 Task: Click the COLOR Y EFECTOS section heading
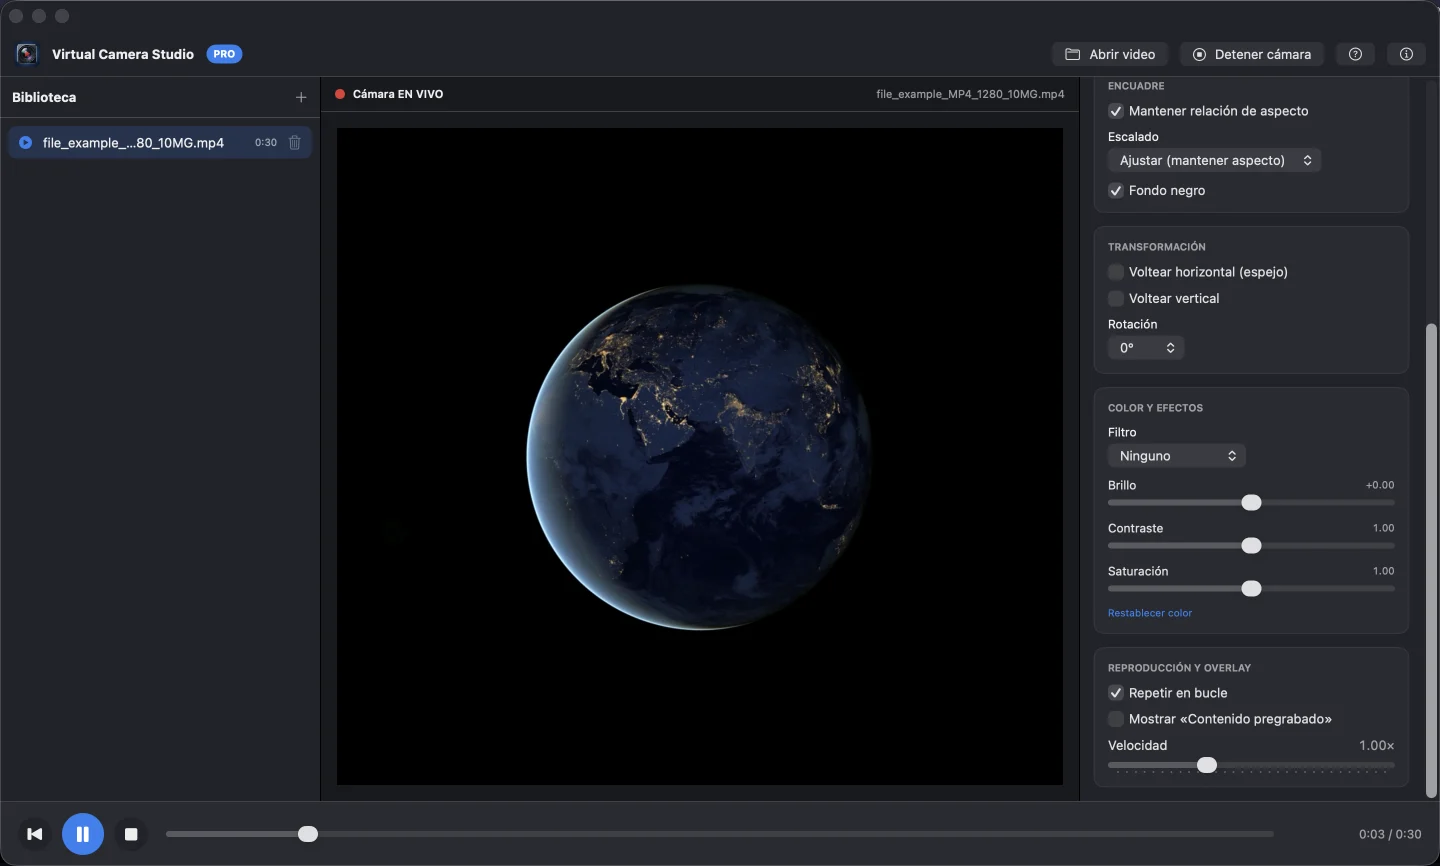tap(1155, 408)
